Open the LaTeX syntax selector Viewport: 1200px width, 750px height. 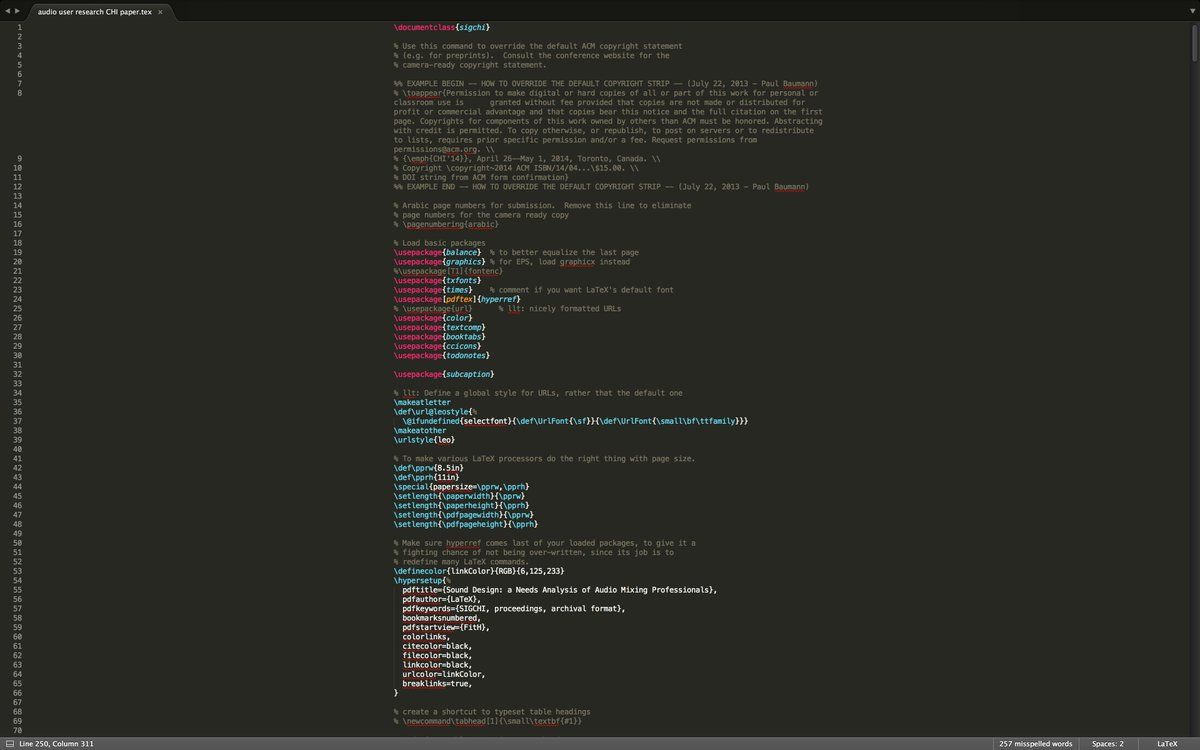coord(1167,744)
